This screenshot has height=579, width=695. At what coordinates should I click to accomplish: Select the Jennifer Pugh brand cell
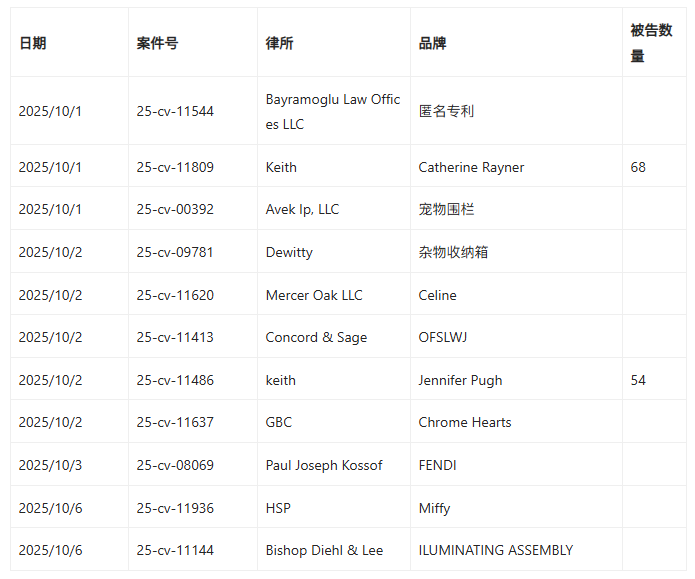point(460,380)
